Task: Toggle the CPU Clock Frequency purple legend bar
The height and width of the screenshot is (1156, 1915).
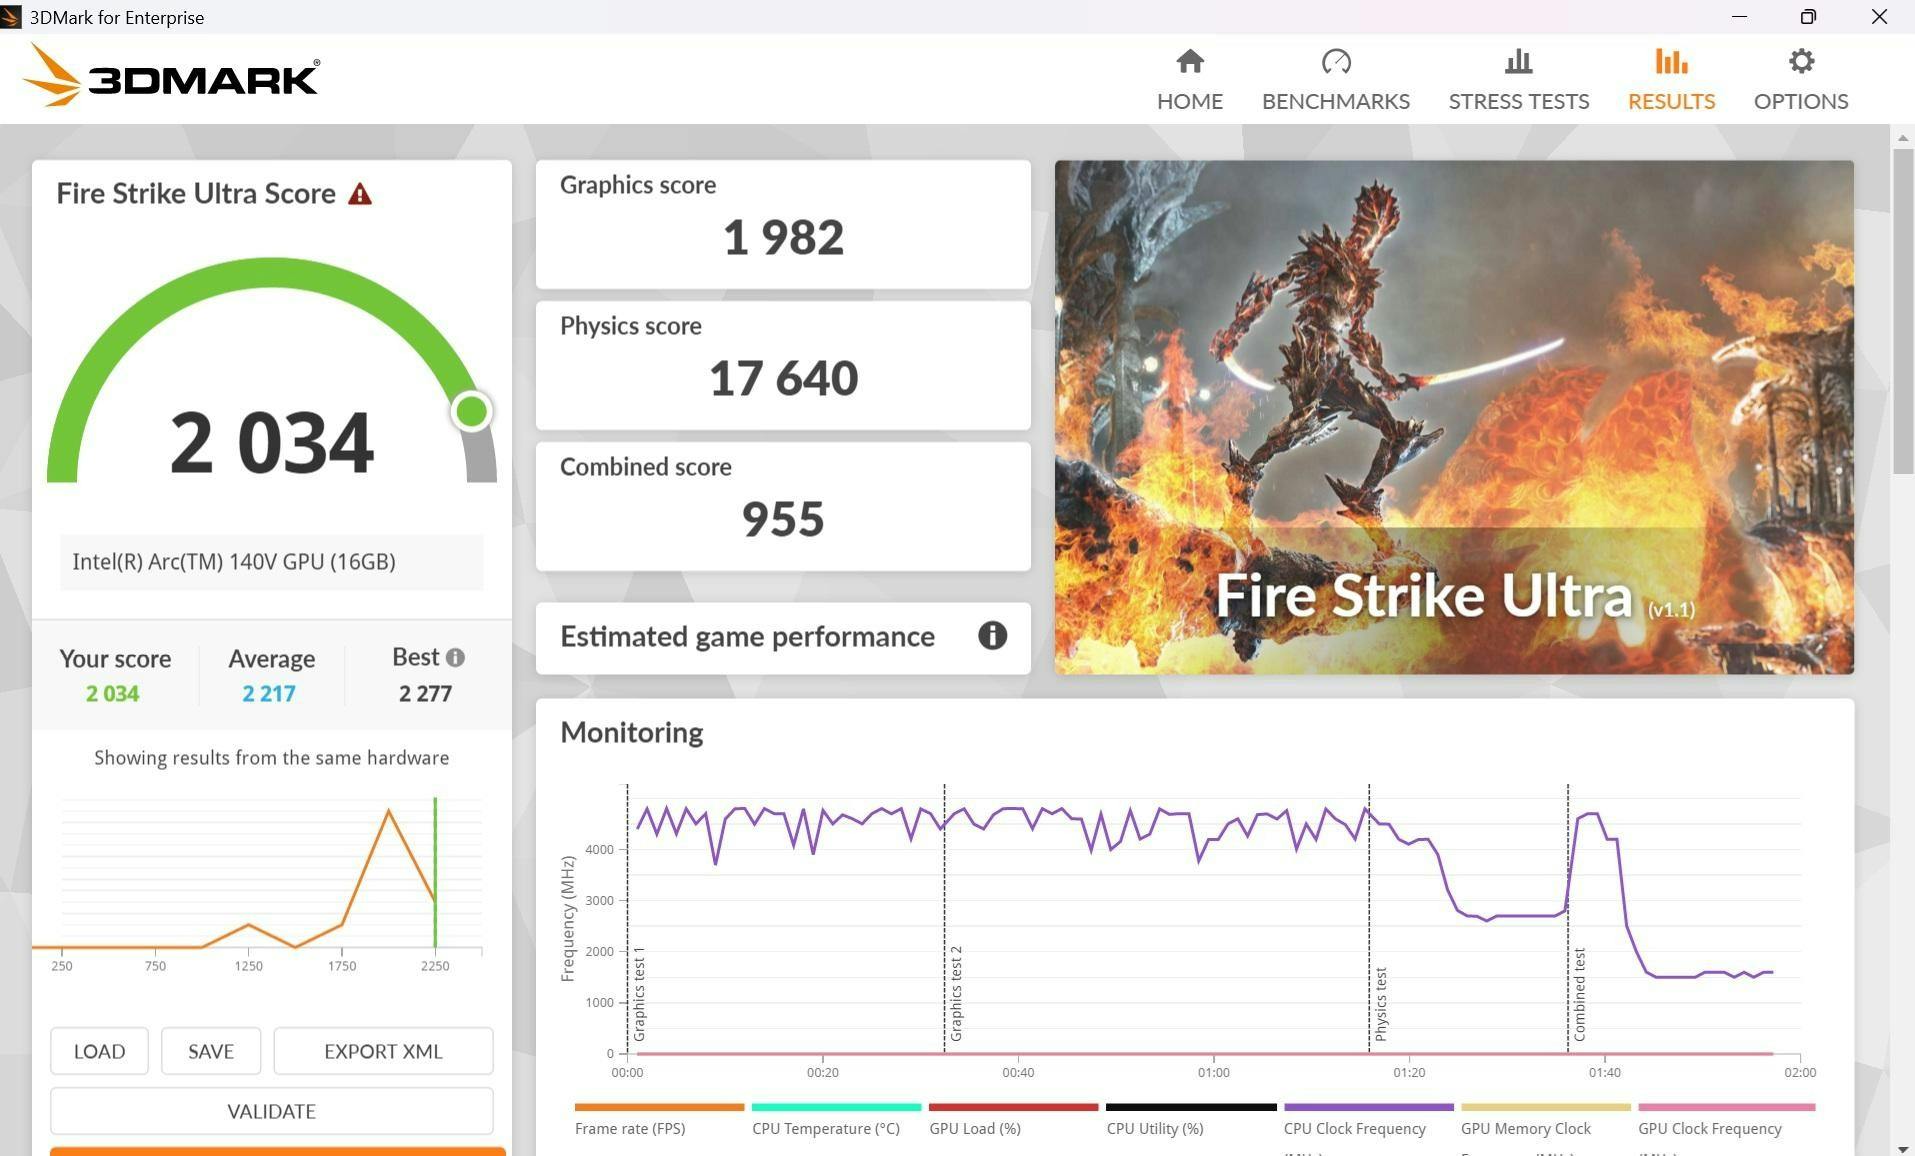Action: pos(1368,1107)
